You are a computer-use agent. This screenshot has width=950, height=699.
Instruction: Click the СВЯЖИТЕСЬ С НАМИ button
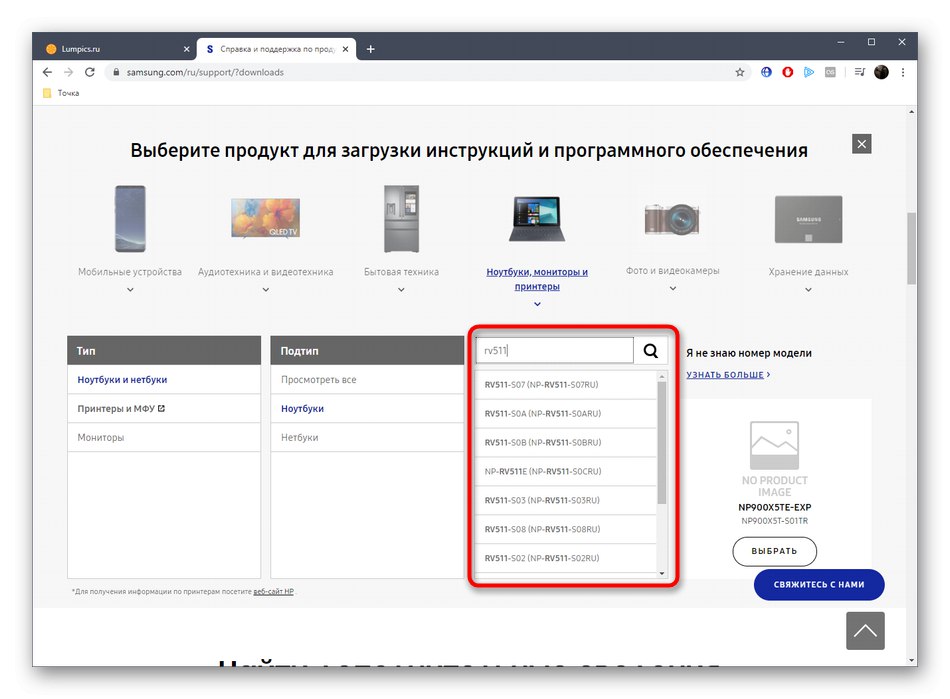coord(819,585)
